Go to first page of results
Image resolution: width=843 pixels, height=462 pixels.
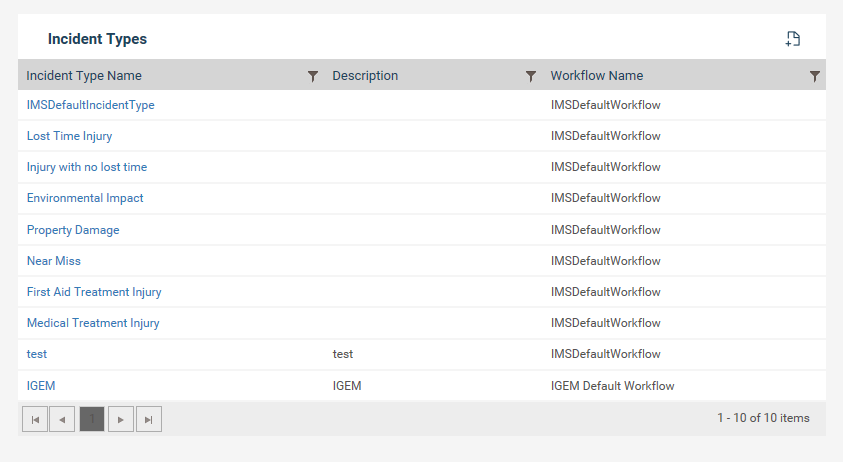point(35,420)
